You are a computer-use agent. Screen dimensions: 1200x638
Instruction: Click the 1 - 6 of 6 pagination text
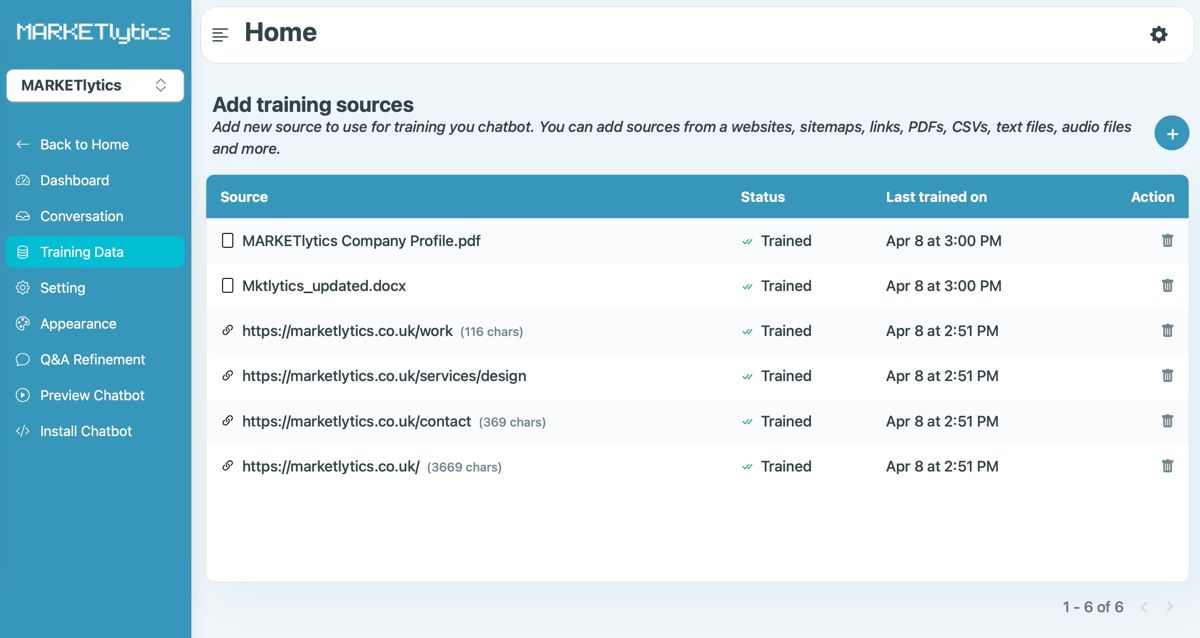tap(1093, 607)
